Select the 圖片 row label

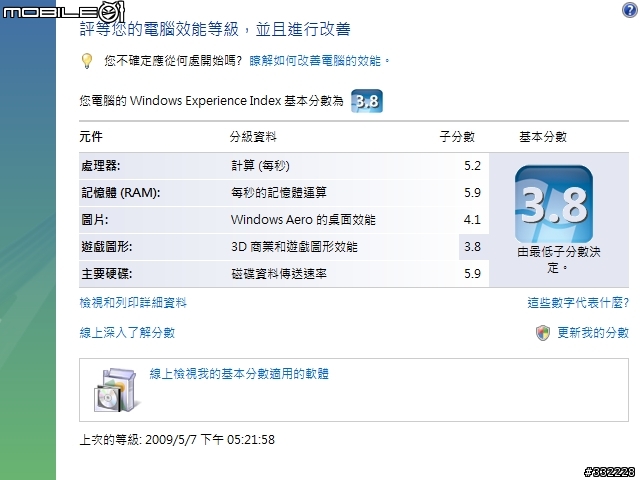click(x=95, y=220)
